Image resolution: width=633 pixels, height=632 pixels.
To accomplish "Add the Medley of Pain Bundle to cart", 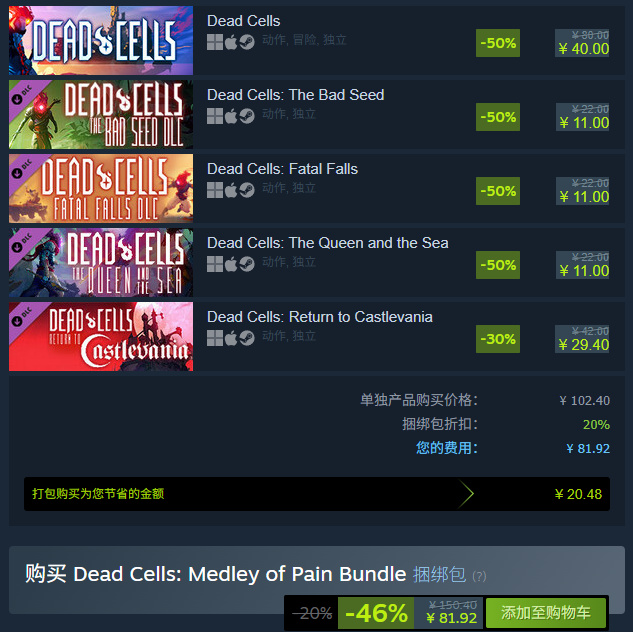I will point(546,613).
